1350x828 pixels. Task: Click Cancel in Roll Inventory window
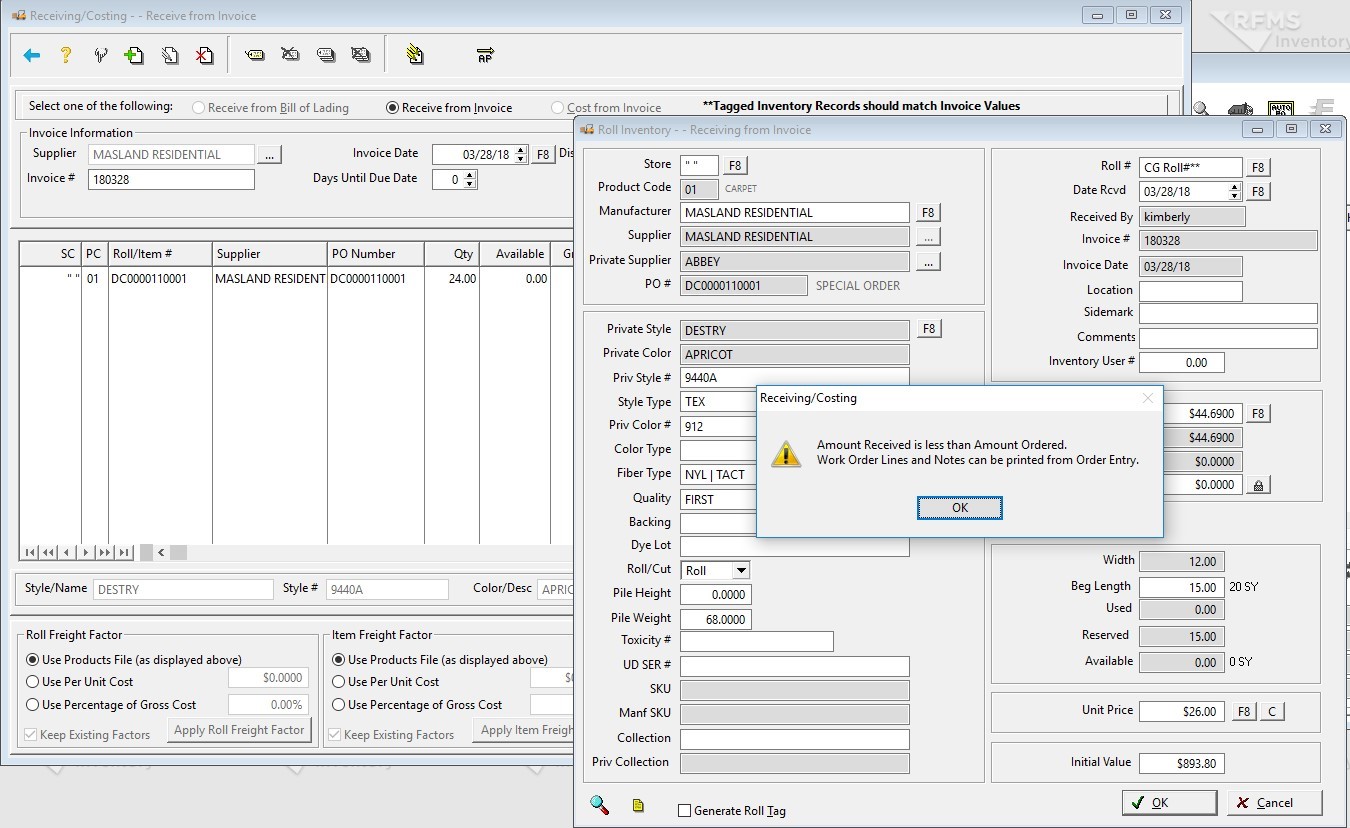click(1274, 802)
